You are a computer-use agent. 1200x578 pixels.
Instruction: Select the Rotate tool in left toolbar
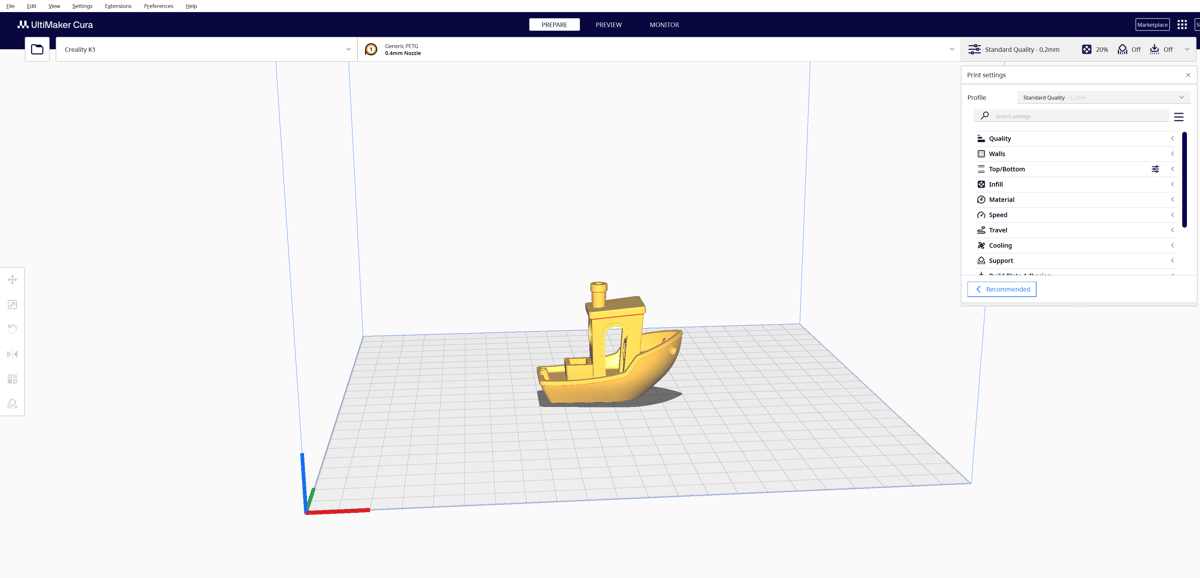click(x=12, y=329)
